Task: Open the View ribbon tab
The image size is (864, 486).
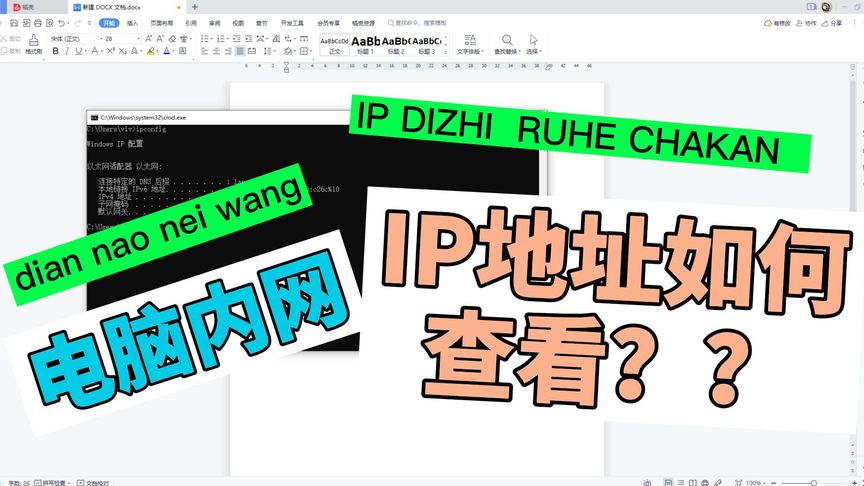Action: click(x=238, y=23)
